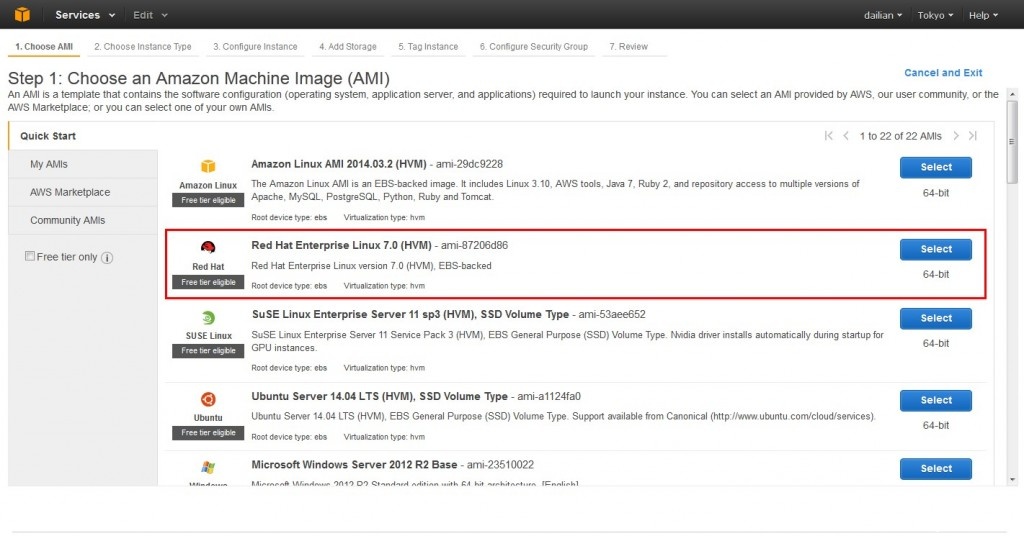Viewport: 1024px width, 536px height.
Task: Expand the Help menu
Action: coord(983,15)
